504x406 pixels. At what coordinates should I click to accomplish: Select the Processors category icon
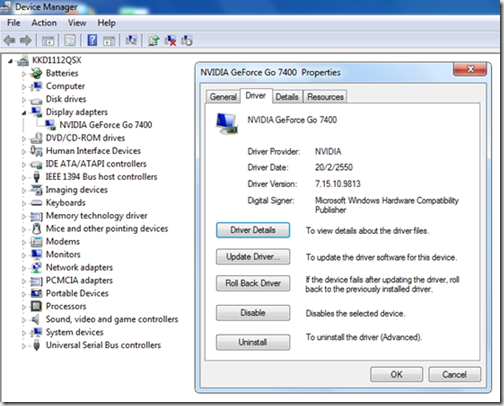click(x=36, y=306)
